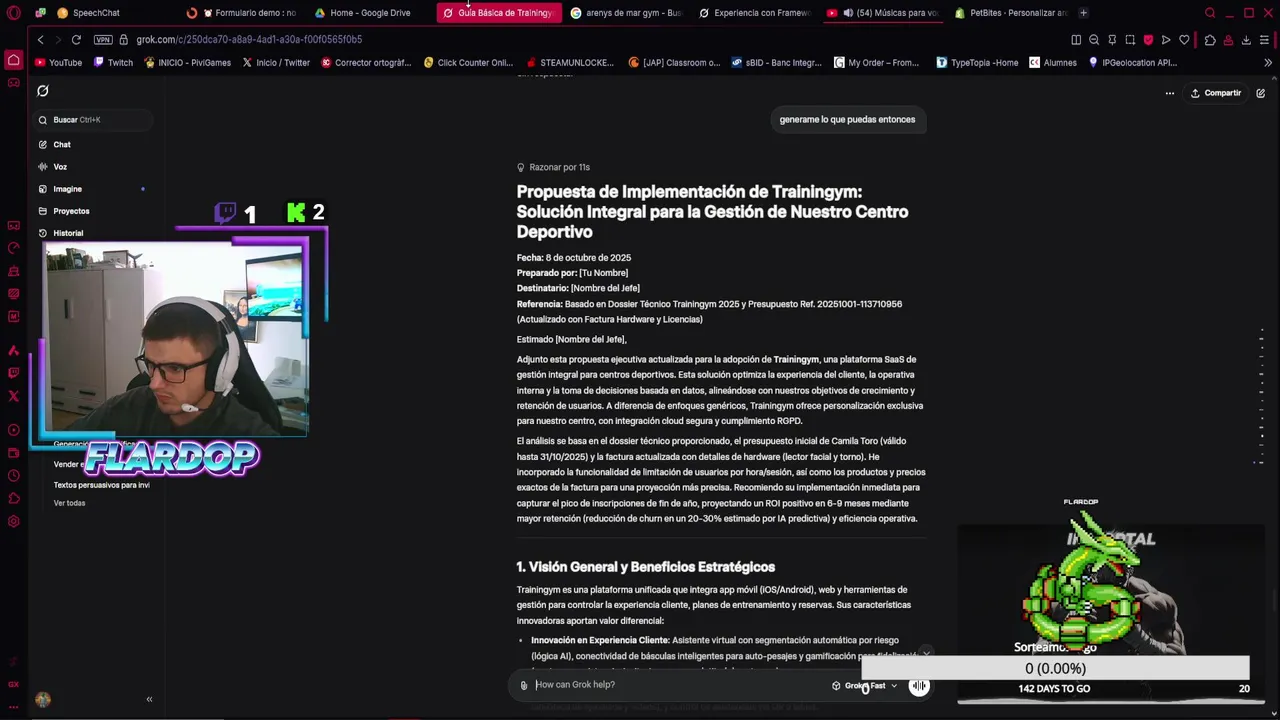Open the user profile avatar at sidebar bottom
Screen dimensions: 1280x720
pyautogui.click(x=43, y=700)
